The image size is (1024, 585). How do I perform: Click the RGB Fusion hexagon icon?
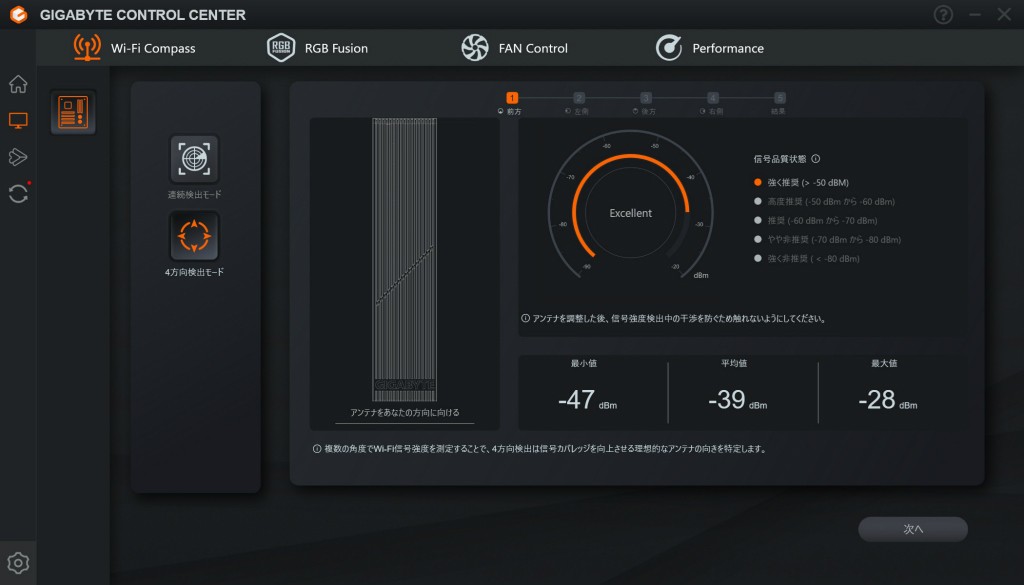(281, 48)
